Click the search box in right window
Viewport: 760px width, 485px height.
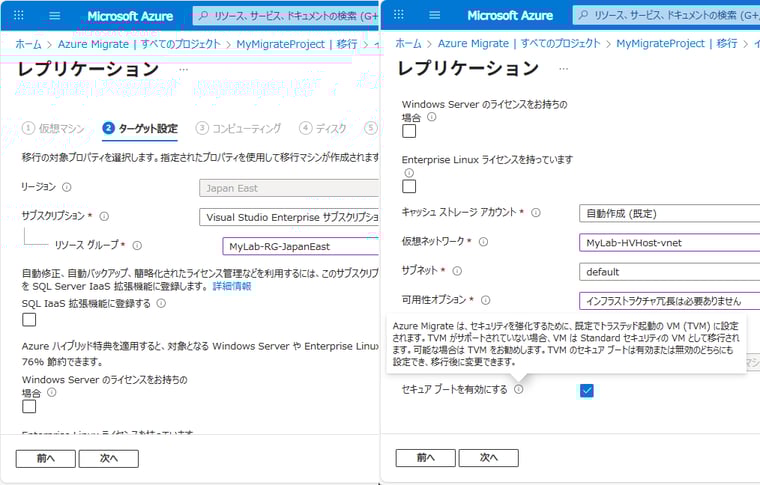click(666, 15)
